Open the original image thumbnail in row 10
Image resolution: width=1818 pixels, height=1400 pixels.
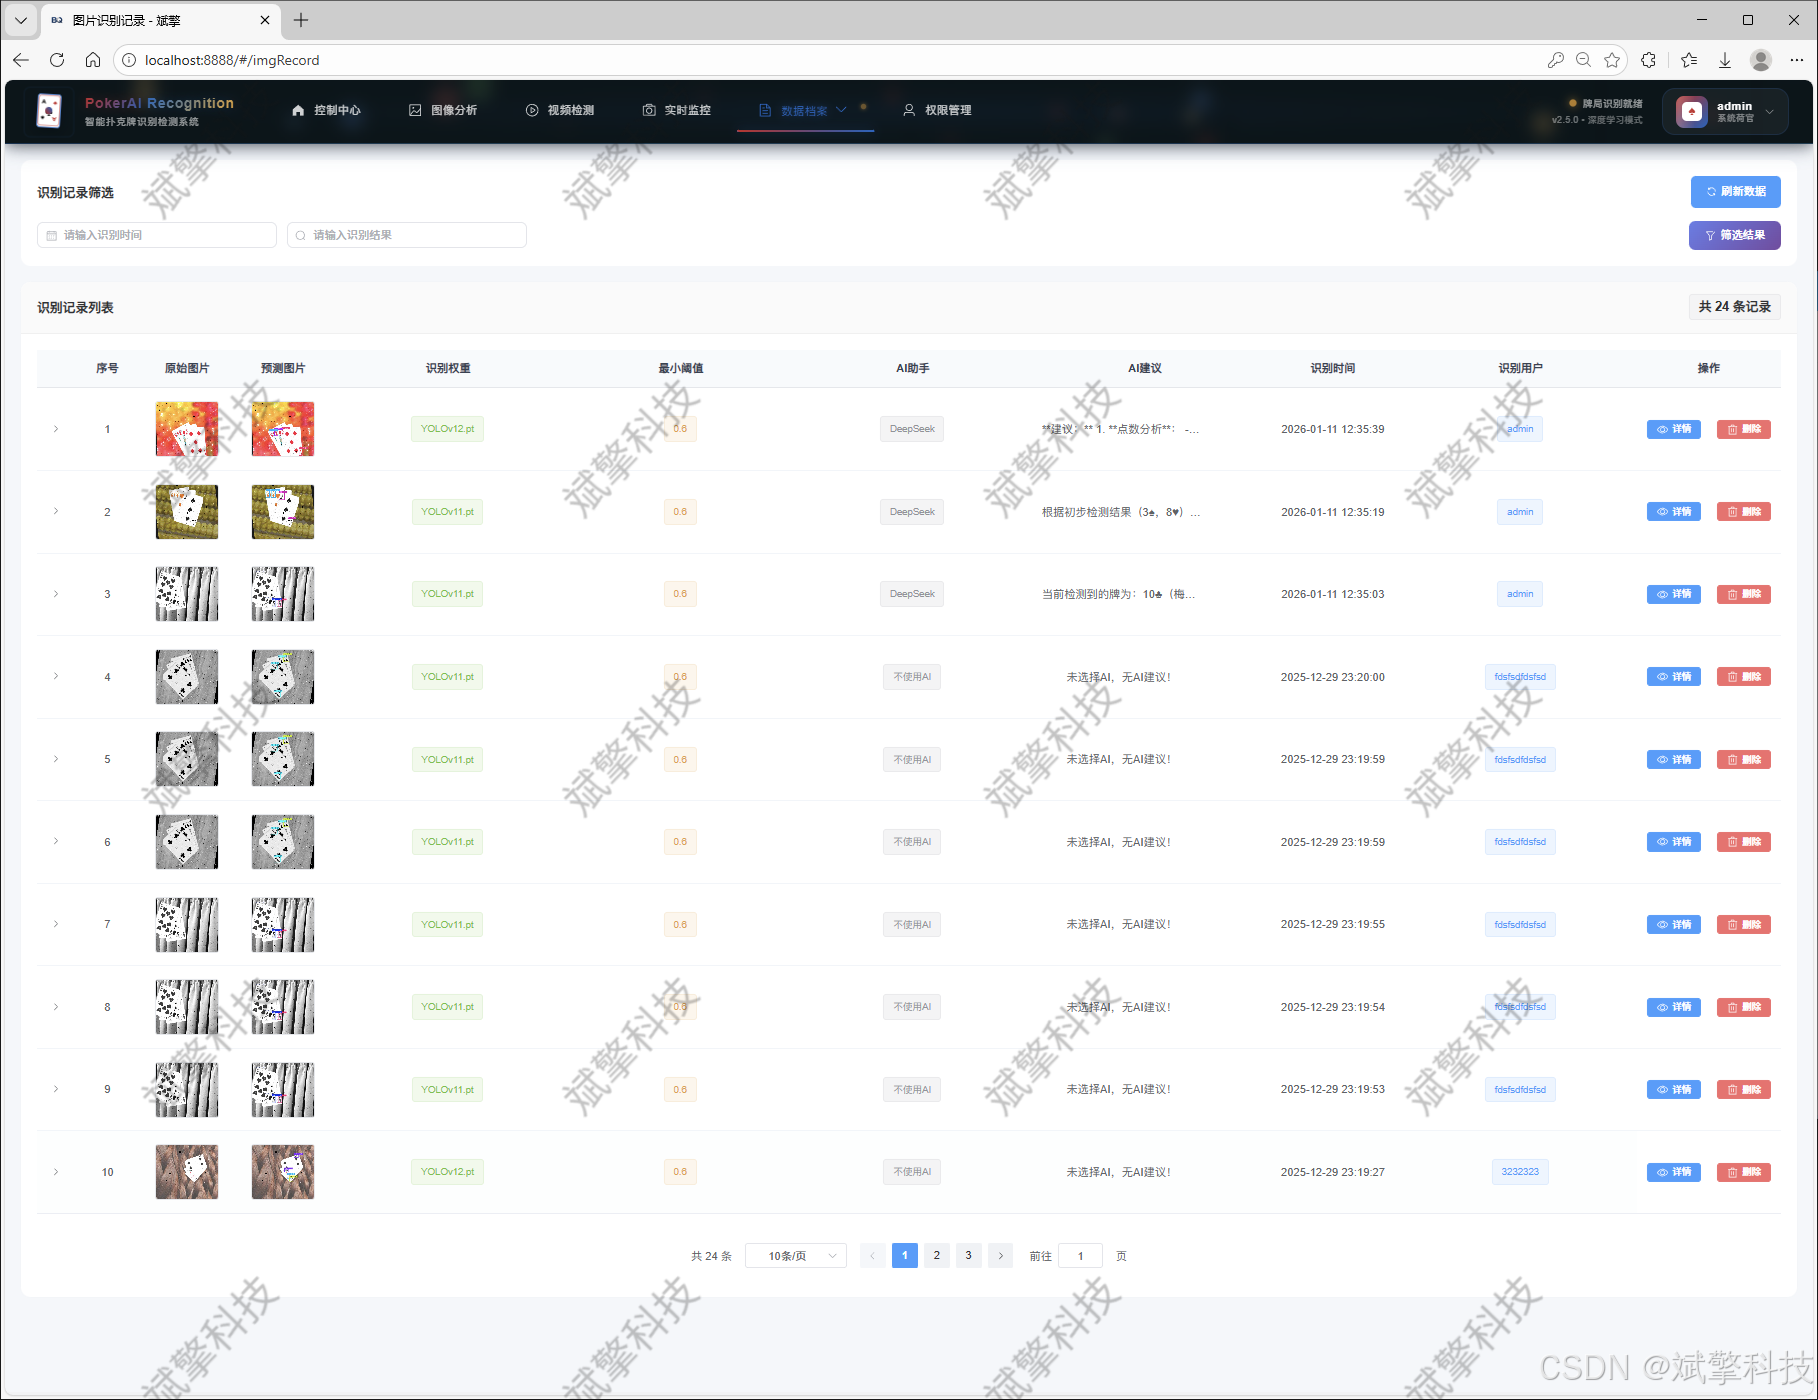(187, 1172)
